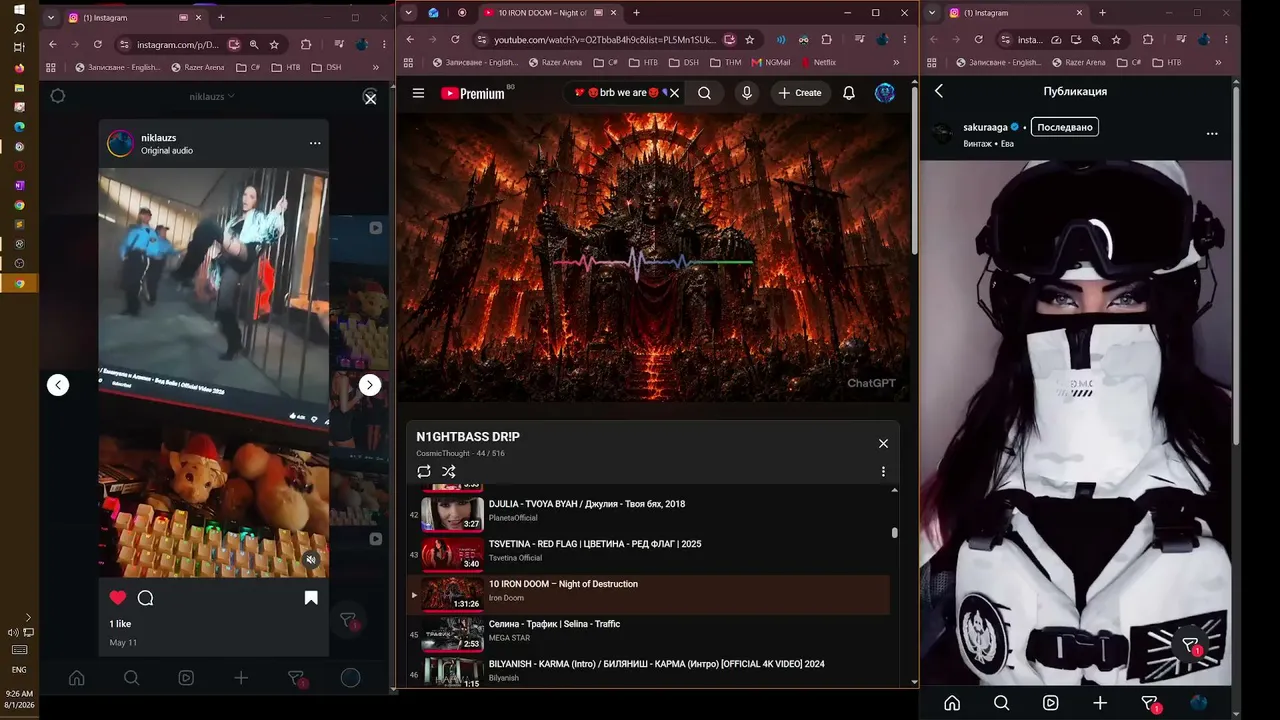1280x720 pixels.
Task: Start YouTube voice search with the microphone
Action: pos(746,93)
